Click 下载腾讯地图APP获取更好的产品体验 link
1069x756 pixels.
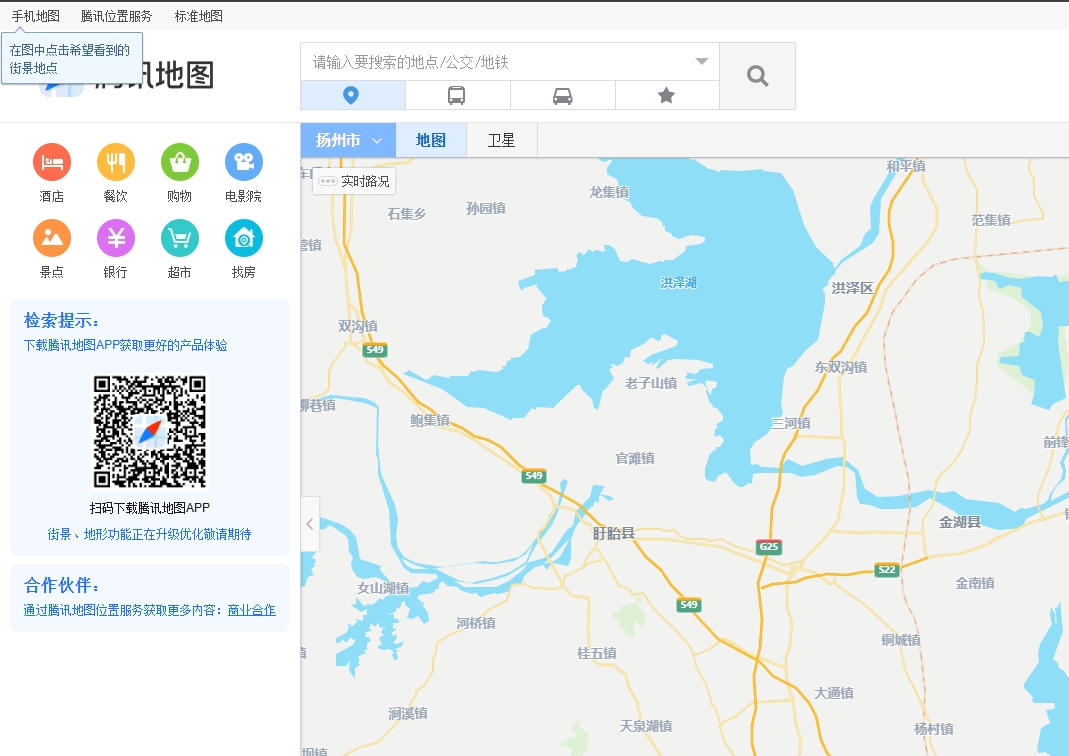(125, 345)
